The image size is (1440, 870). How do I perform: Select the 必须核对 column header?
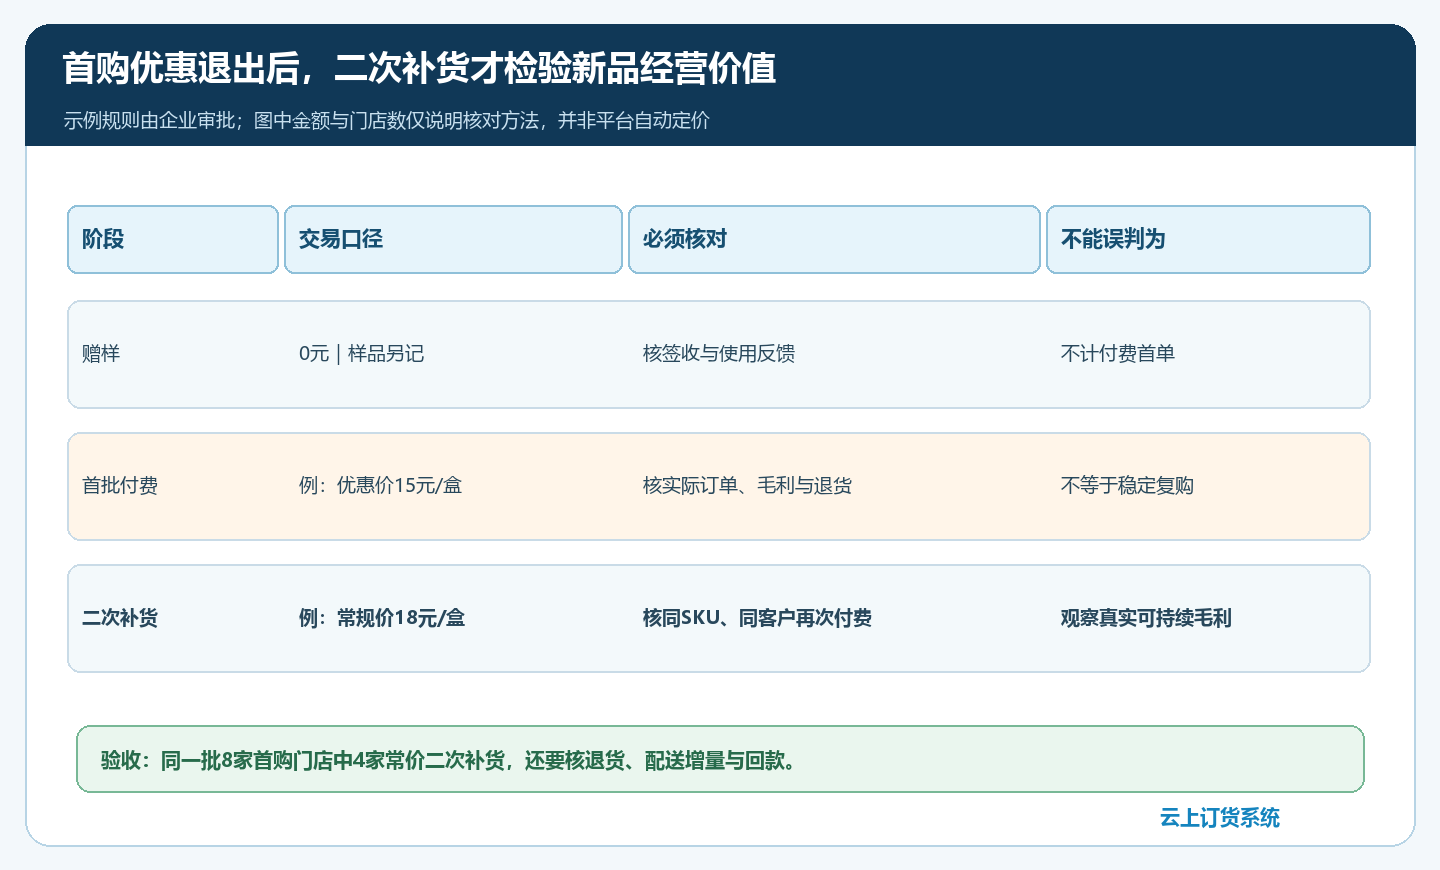coord(834,239)
